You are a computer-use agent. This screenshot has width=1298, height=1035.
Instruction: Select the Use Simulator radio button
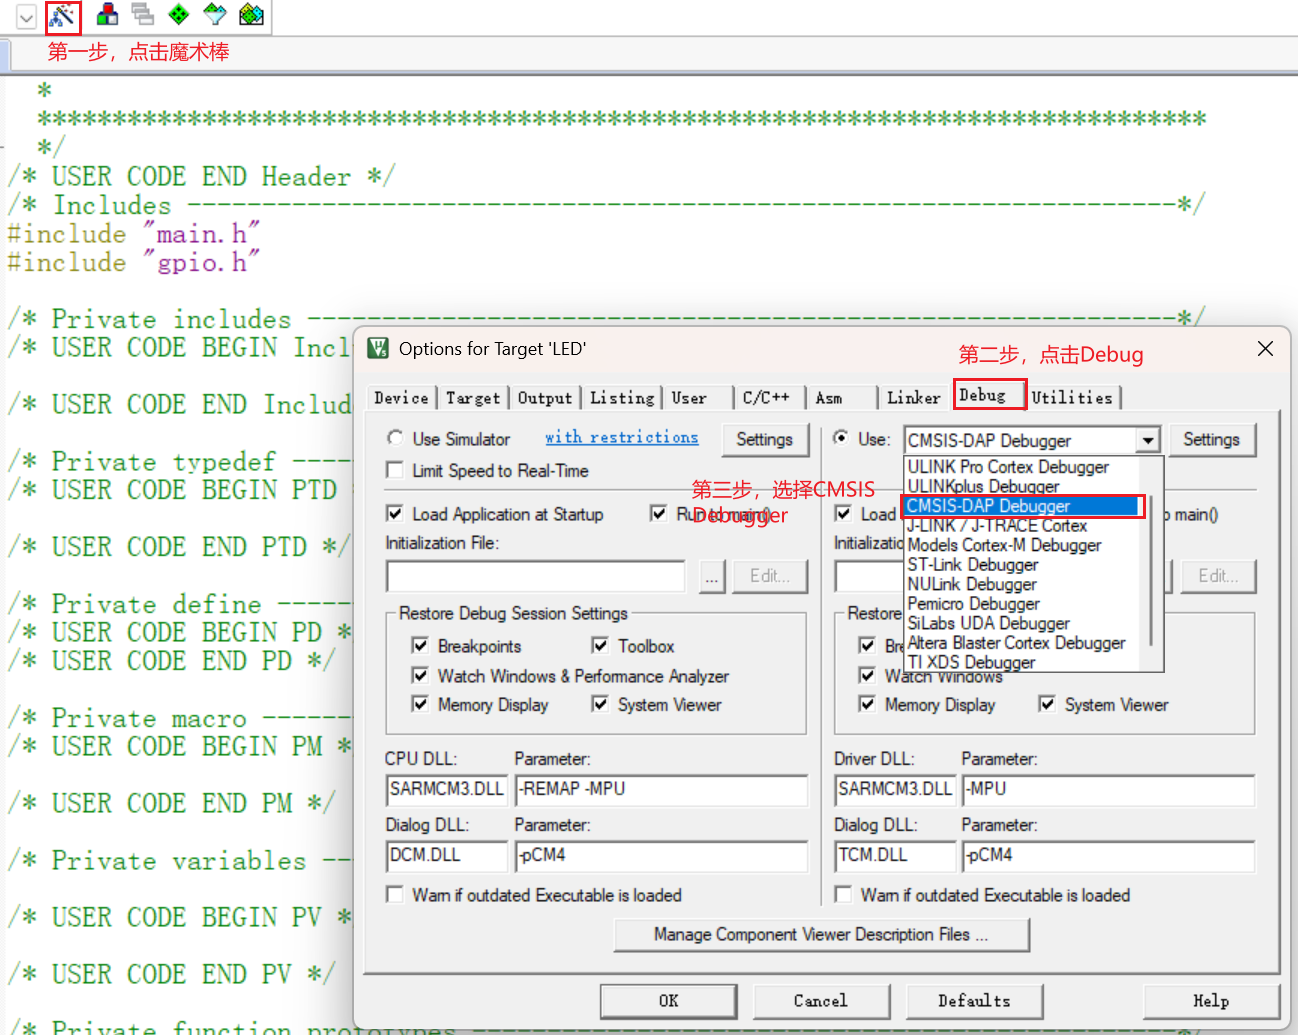tap(396, 438)
